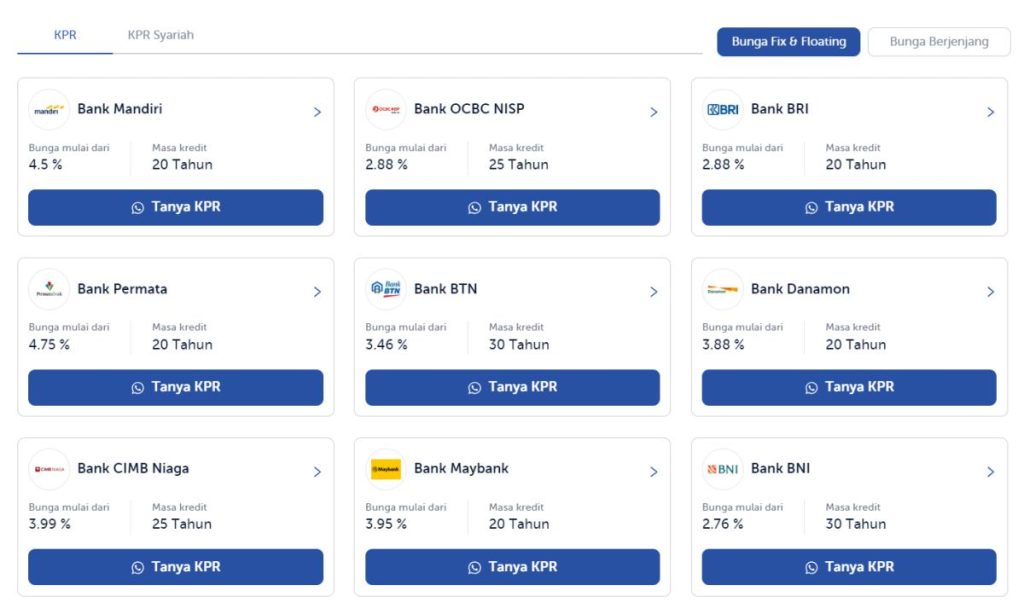Click Tanya KPR for Bank BTN
The height and width of the screenshot is (614, 1024).
[511, 387]
